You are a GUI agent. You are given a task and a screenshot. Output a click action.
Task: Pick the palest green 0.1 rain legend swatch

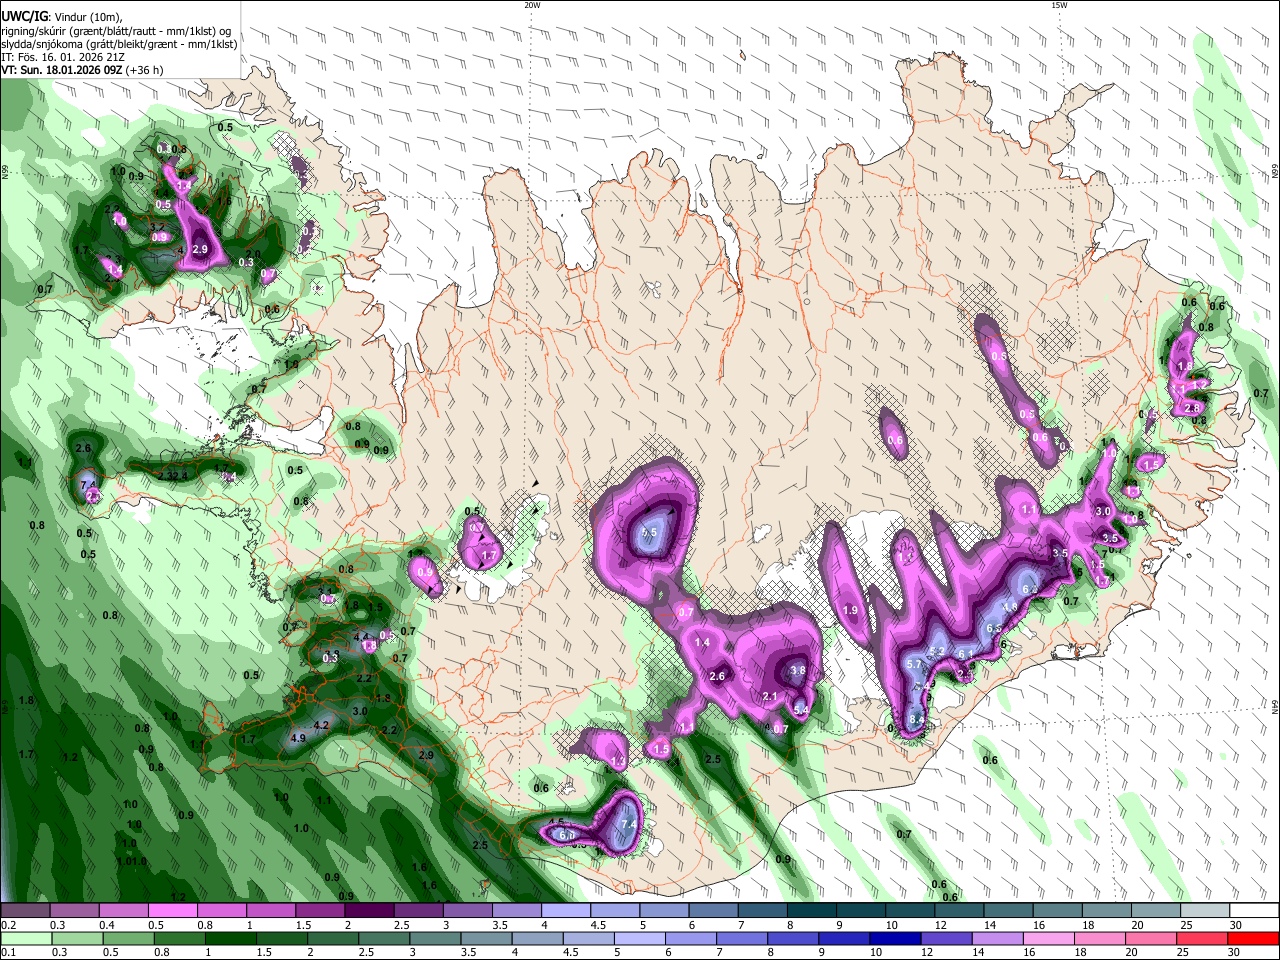coord(27,939)
